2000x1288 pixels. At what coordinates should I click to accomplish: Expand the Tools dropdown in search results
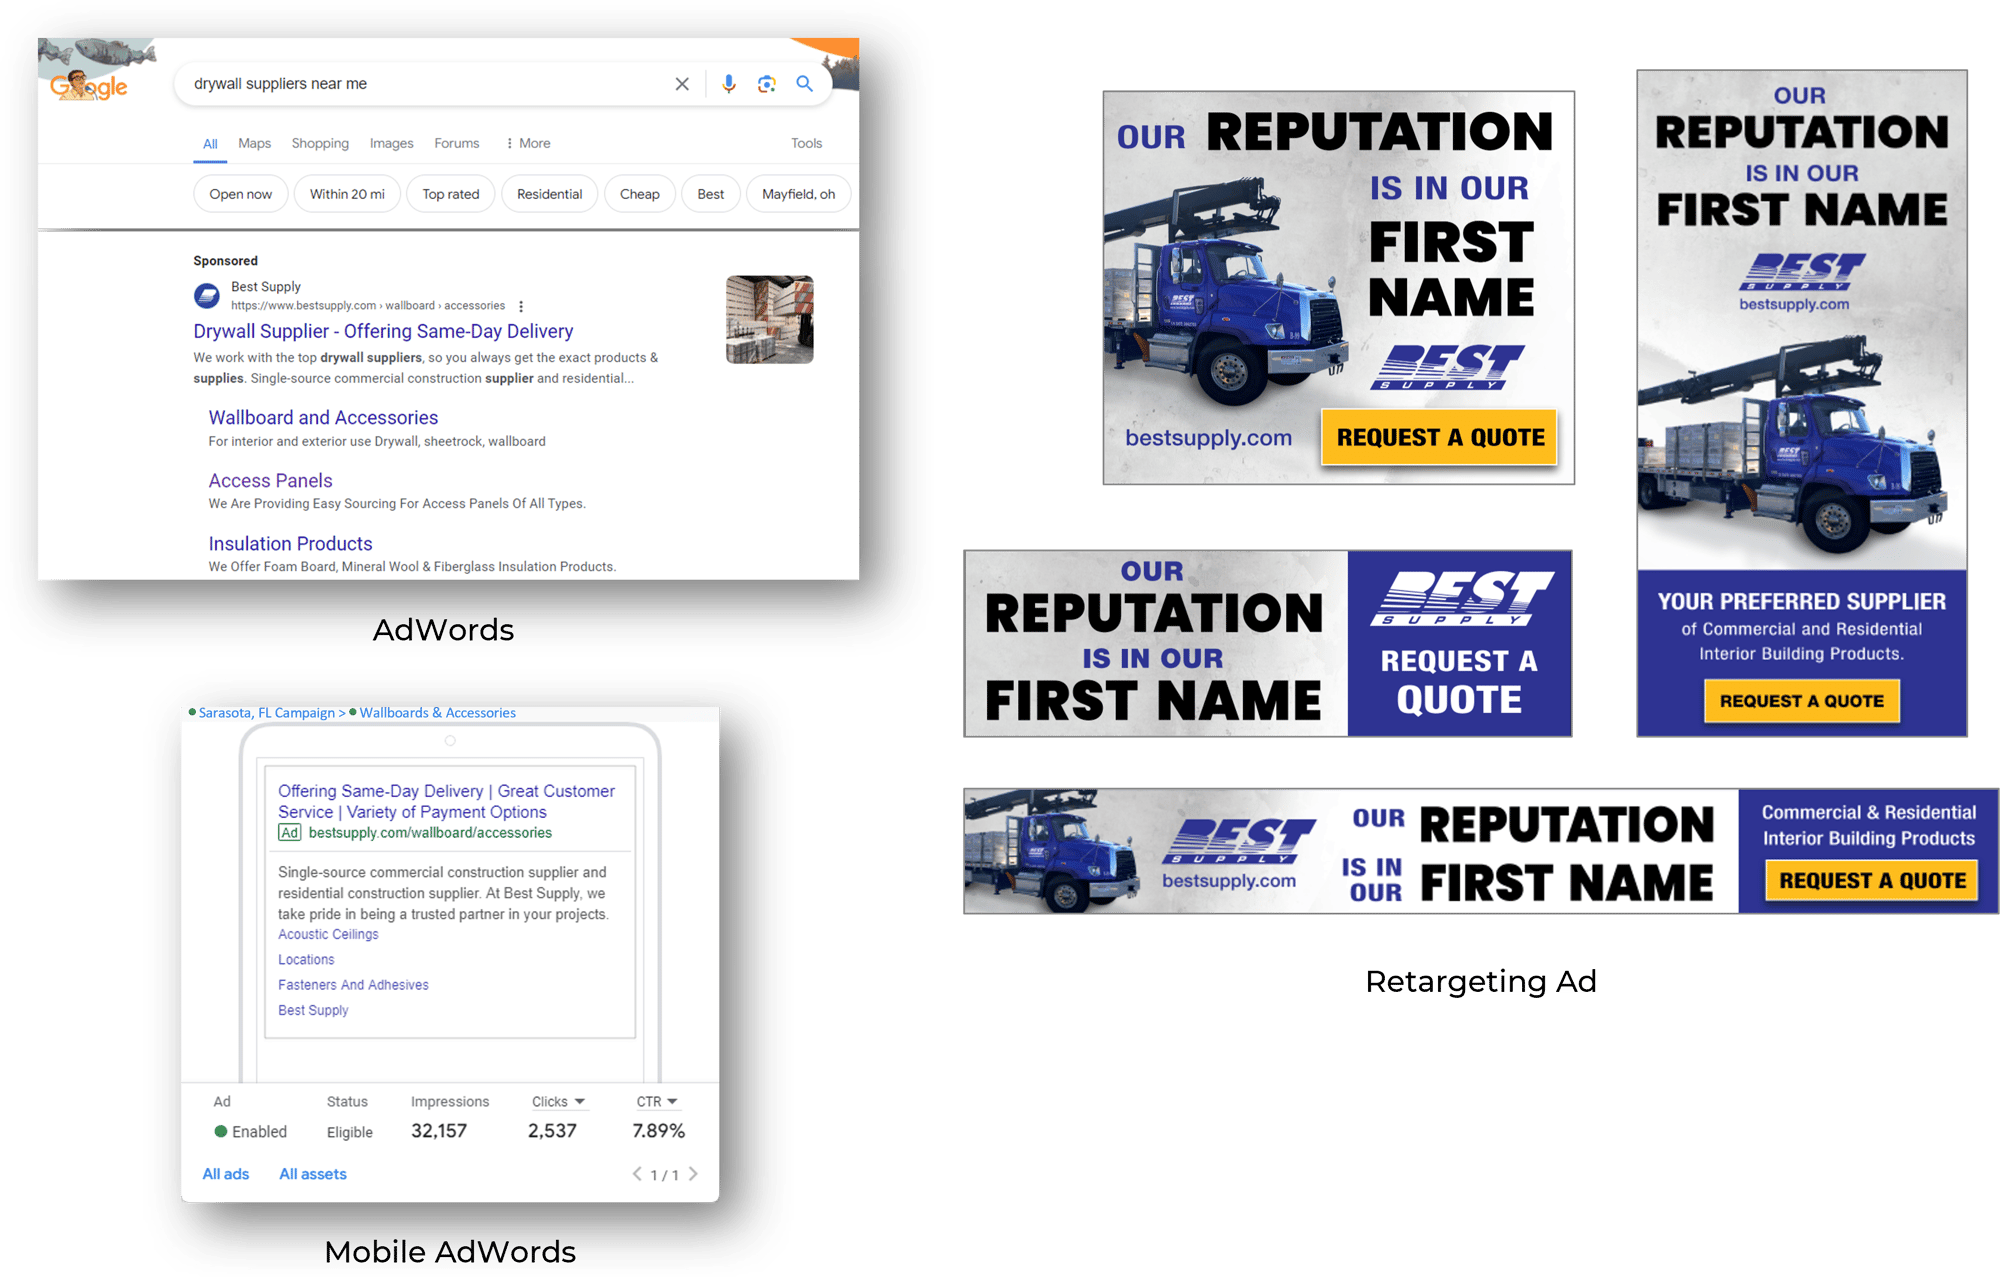pos(809,143)
